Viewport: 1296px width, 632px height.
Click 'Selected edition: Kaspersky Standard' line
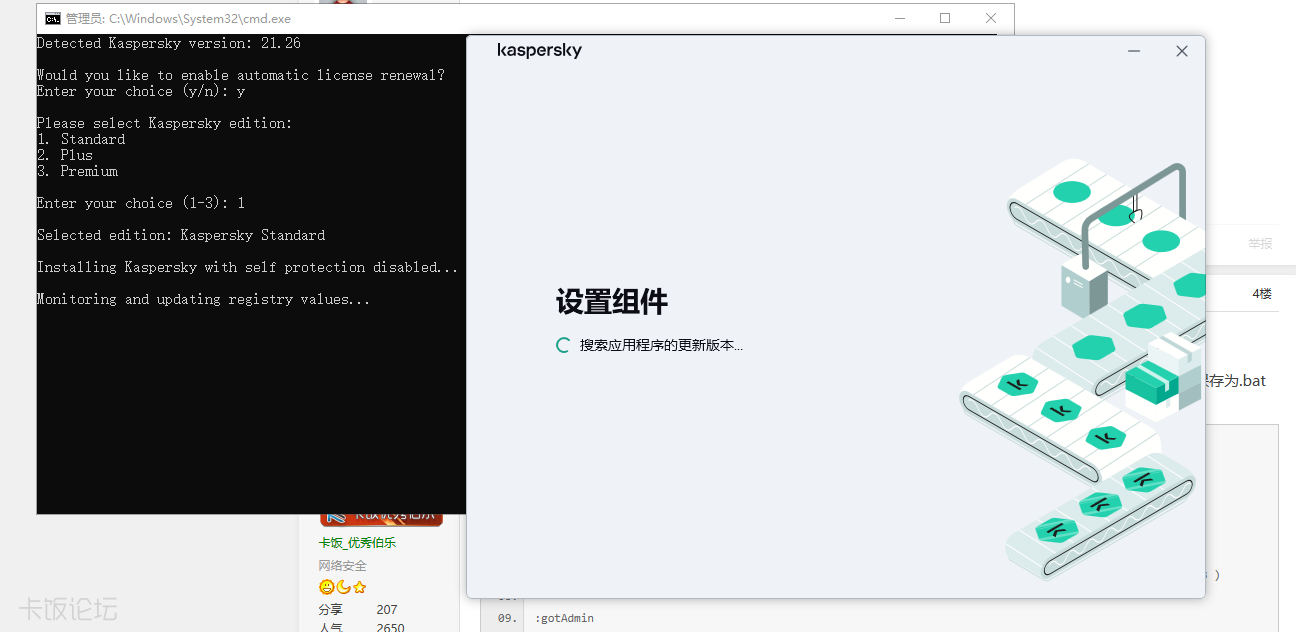coord(181,235)
